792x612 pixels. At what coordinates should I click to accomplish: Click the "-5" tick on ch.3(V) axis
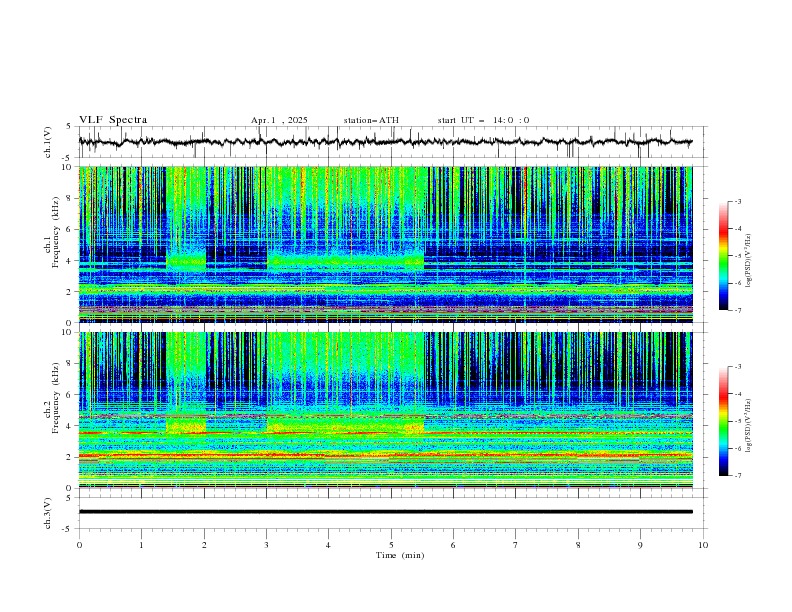tap(68, 529)
